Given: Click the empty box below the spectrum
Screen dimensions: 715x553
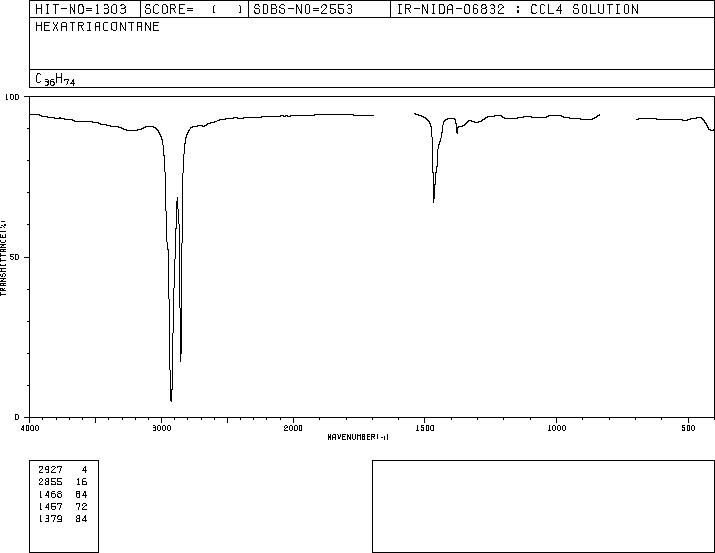Looking at the screenshot, I should click(x=543, y=506).
